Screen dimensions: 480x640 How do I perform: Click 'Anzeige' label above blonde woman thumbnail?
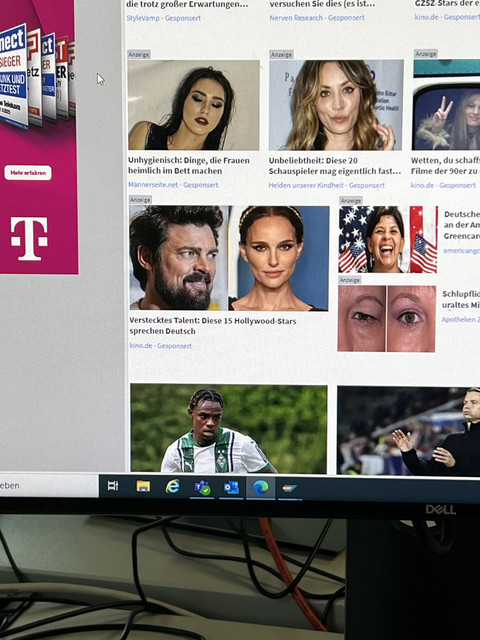click(x=281, y=54)
